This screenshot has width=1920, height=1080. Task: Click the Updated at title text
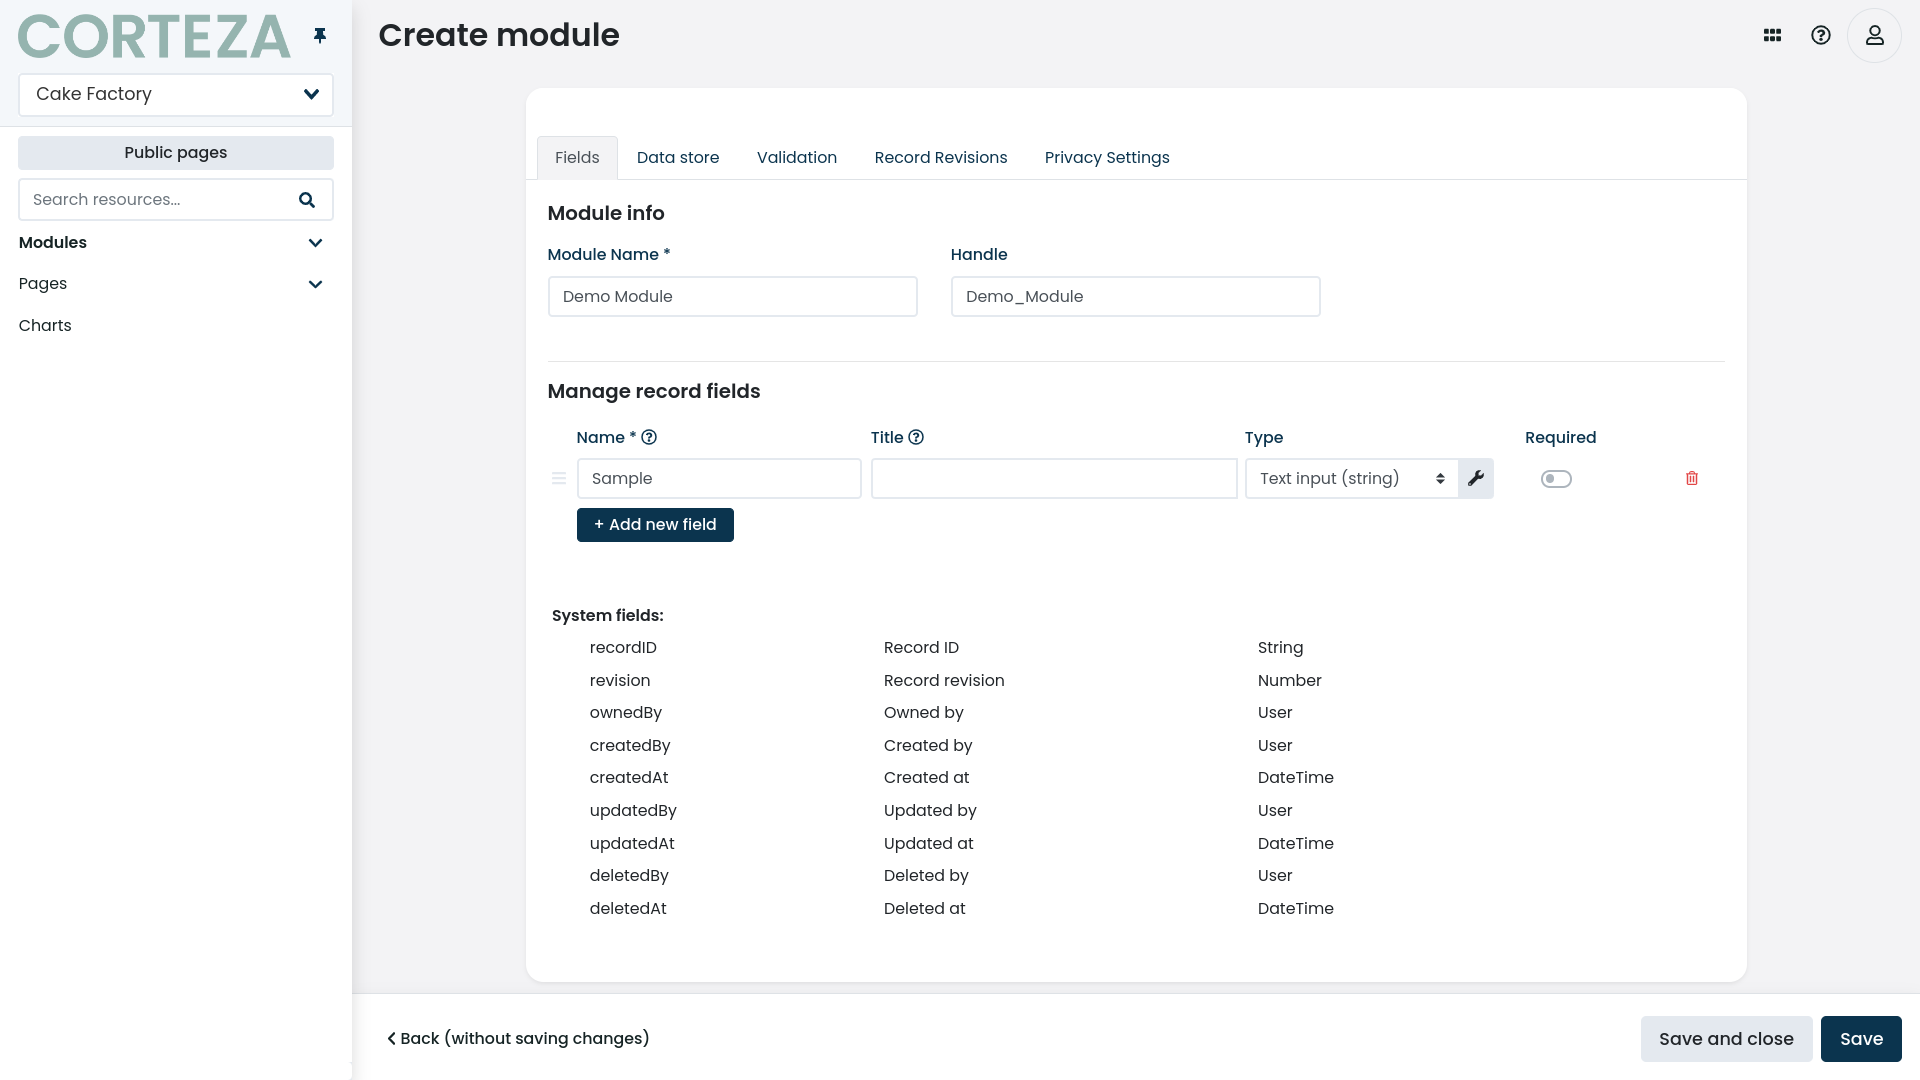(x=929, y=844)
